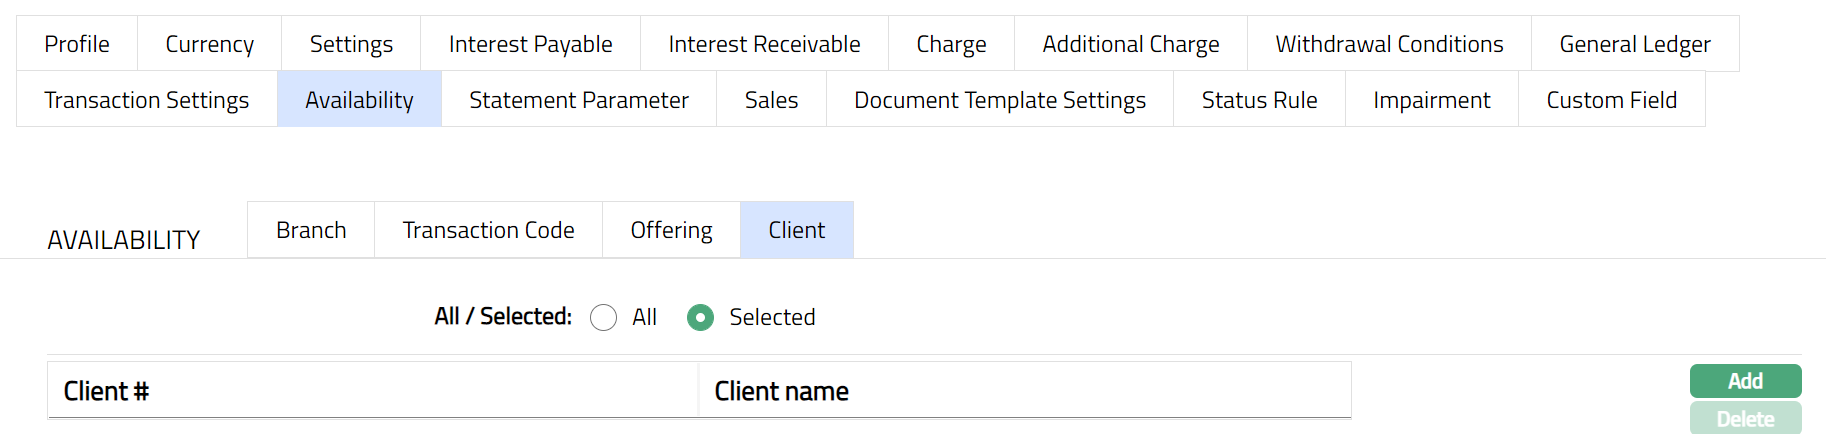1826x445 pixels.
Task: Select the Interest Receivable tab
Action: [764, 44]
